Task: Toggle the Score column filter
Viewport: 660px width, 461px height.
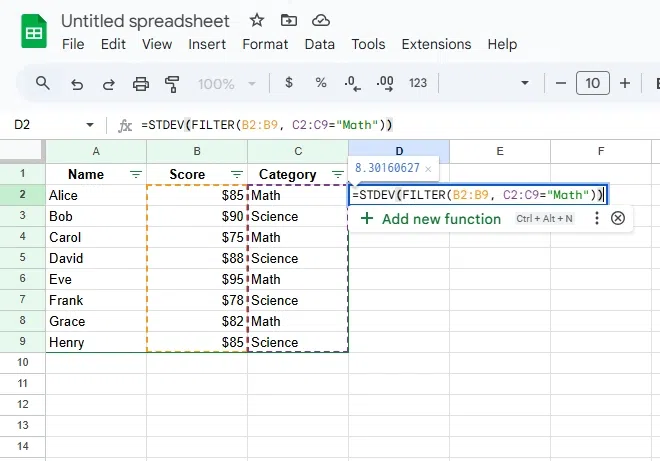Action: (236, 174)
